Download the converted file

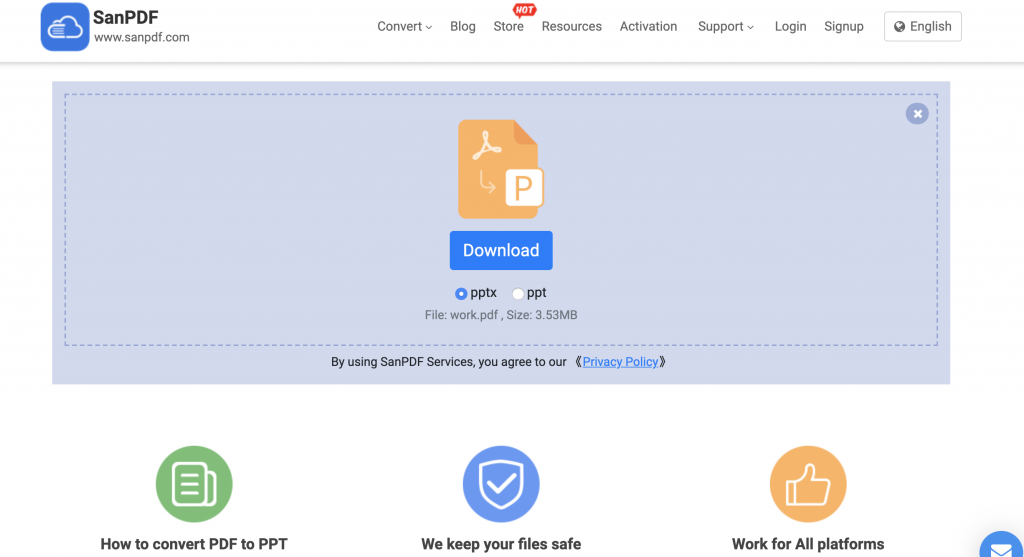[x=501, y=250]
